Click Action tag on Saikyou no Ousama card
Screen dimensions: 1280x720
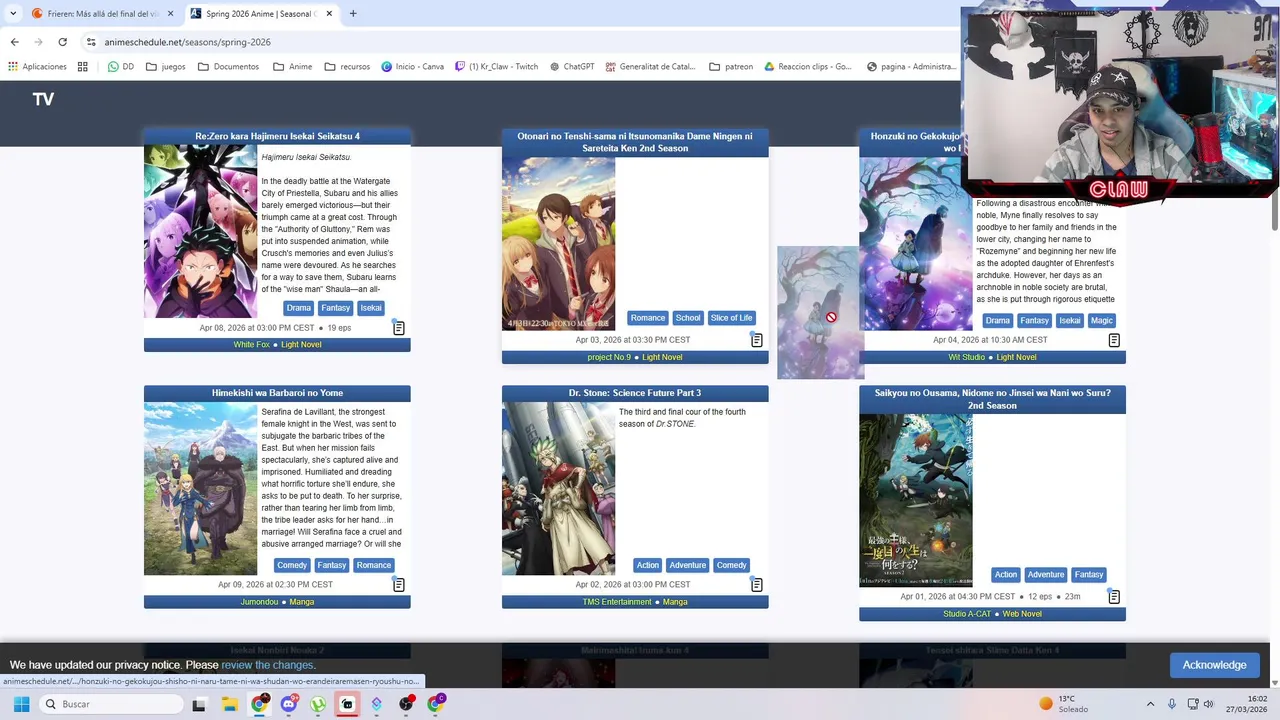(1006, 574)
